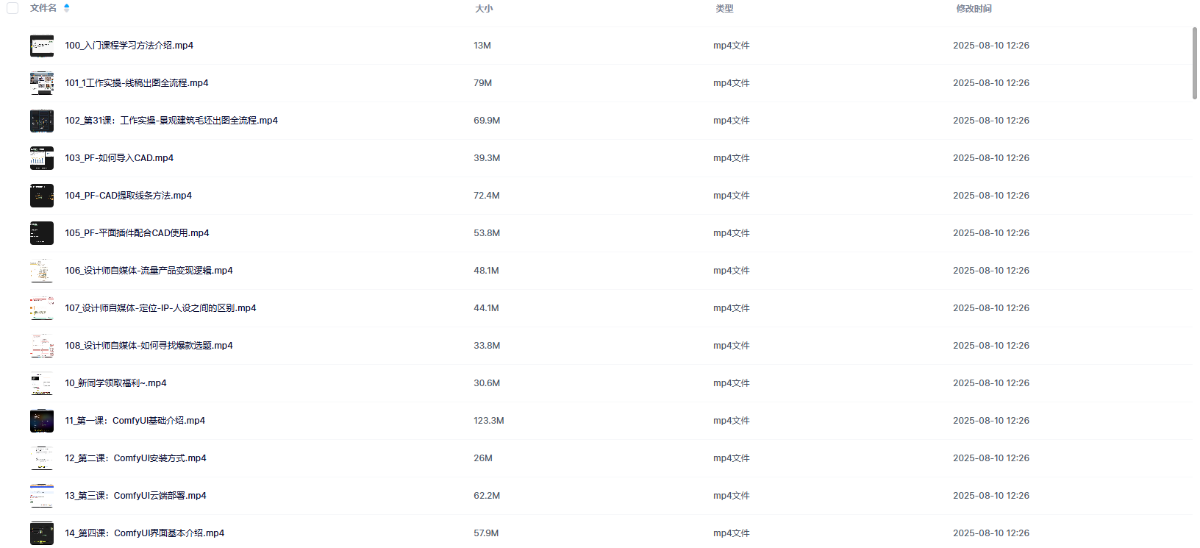Screen dimensions: 1200x548
Task: Click the vertical scrollbar on the right edge
Action: [1194, 64]
